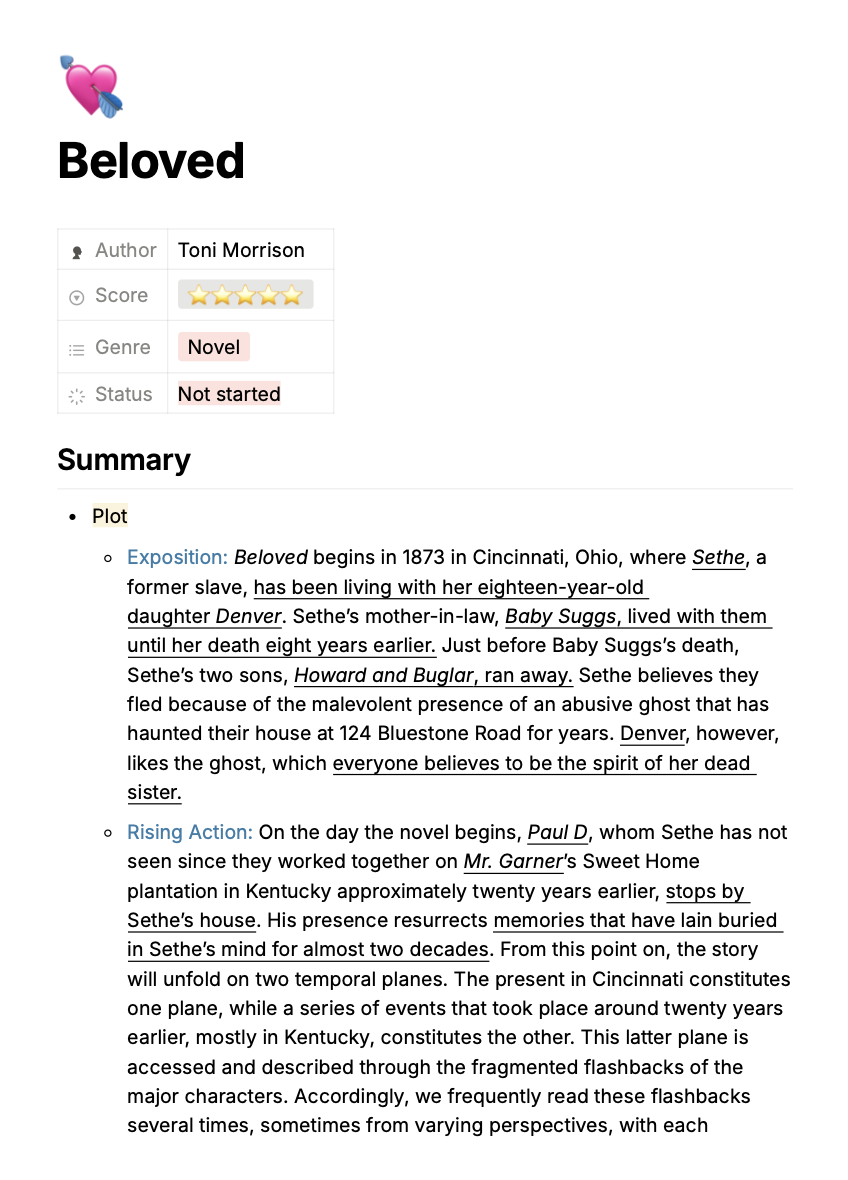The width and height of the screenshot is (848, 1180).
Task: Open the five-star Score dropdown
Action: (245, 295)
